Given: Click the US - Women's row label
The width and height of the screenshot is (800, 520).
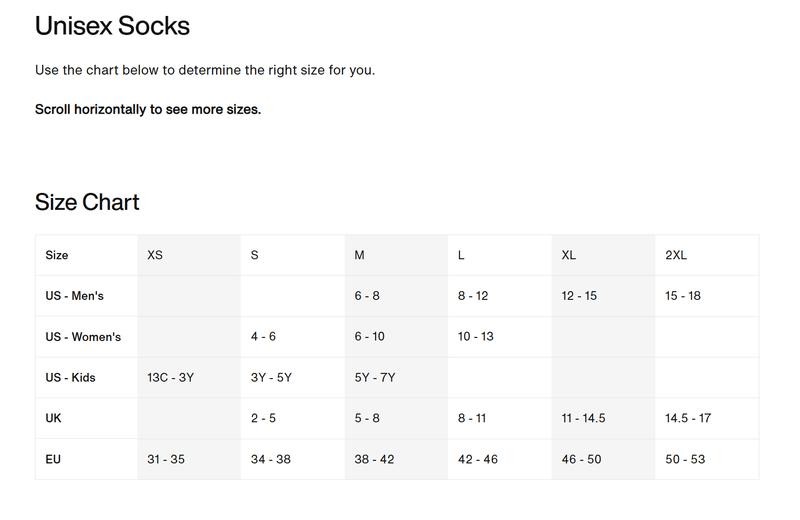Looking at the screenshot, I should pos(83,337).
